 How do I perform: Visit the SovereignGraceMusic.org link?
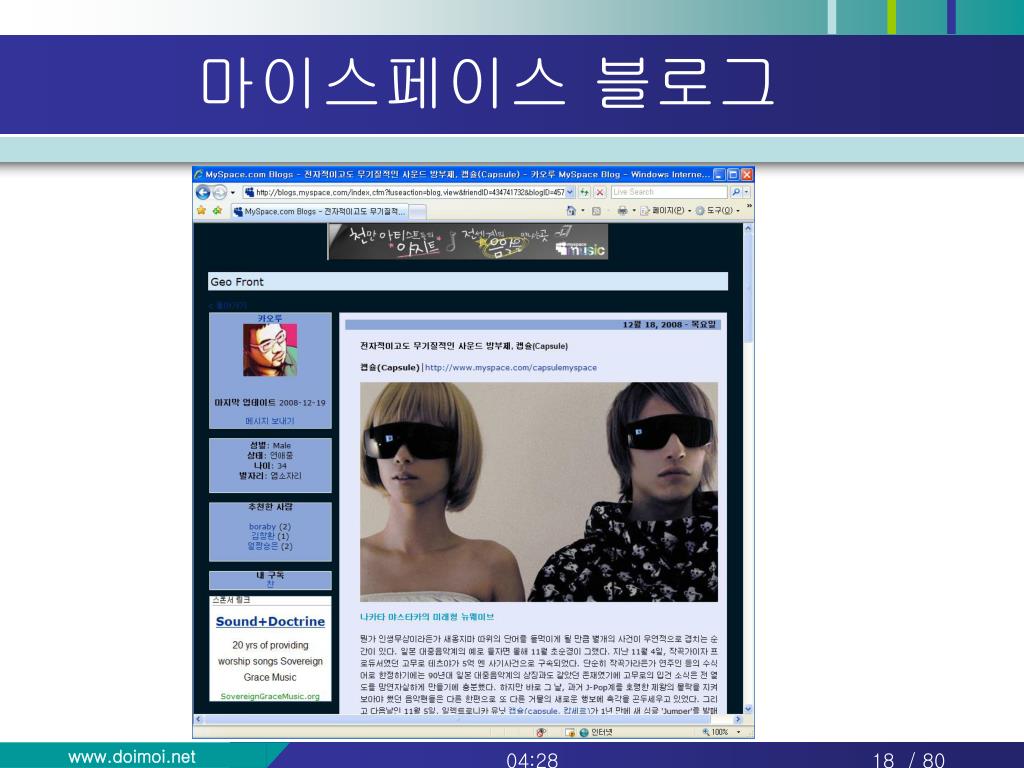point(270,696)
